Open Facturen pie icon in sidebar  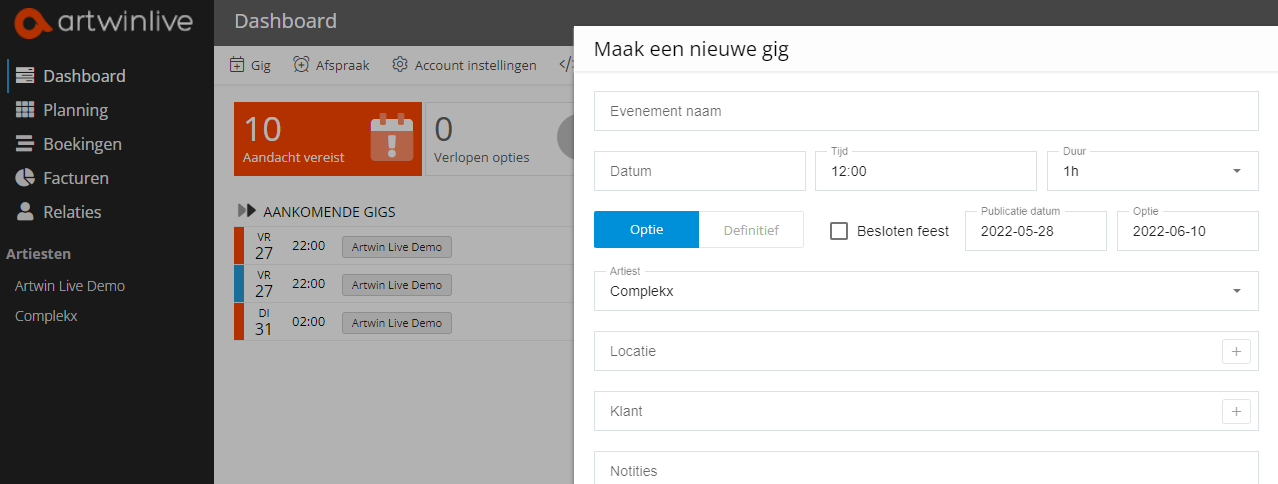pos(25,178)
